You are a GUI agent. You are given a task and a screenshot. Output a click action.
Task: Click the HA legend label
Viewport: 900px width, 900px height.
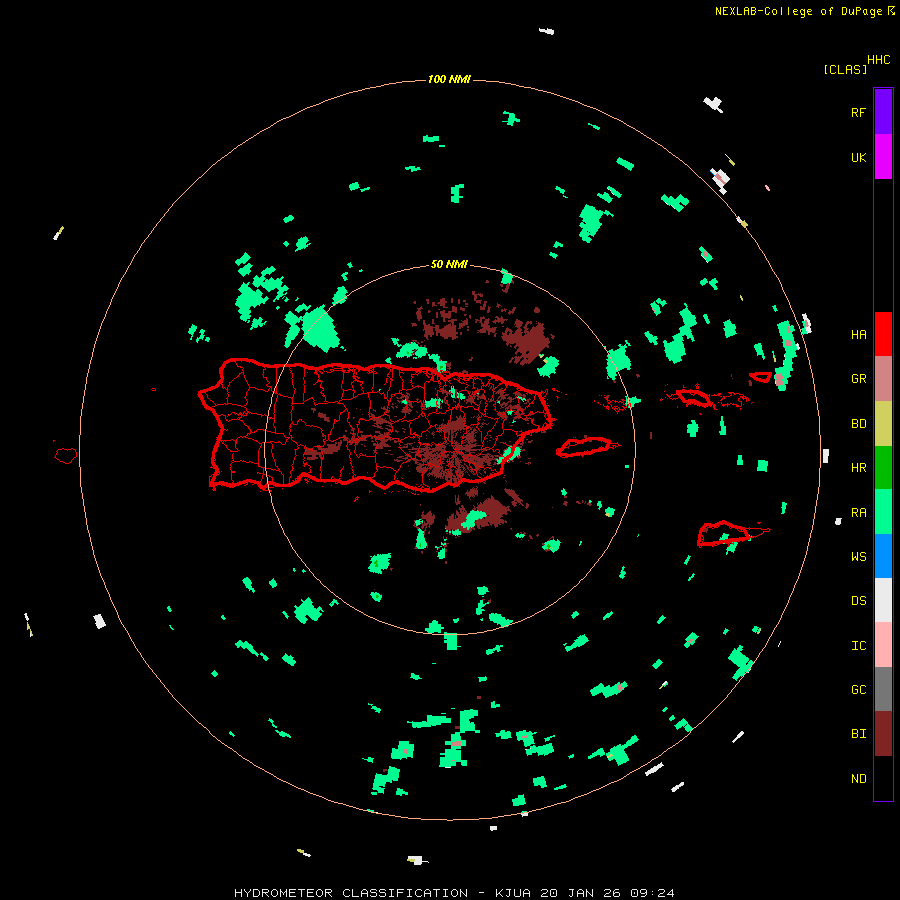pos(858,334)
